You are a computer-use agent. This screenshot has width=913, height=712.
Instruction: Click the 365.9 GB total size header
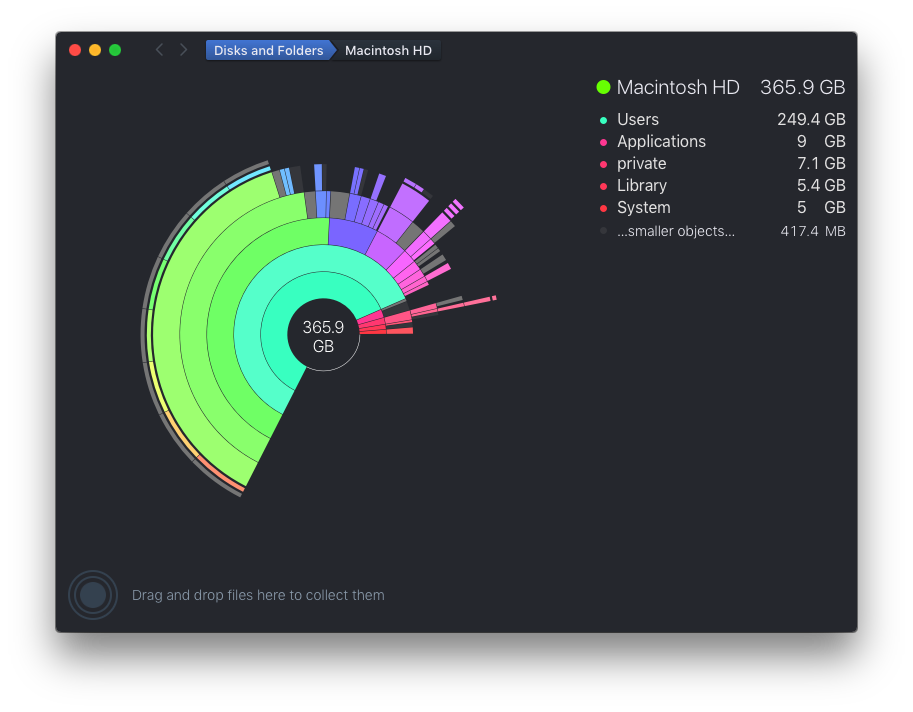coord(802,87)
